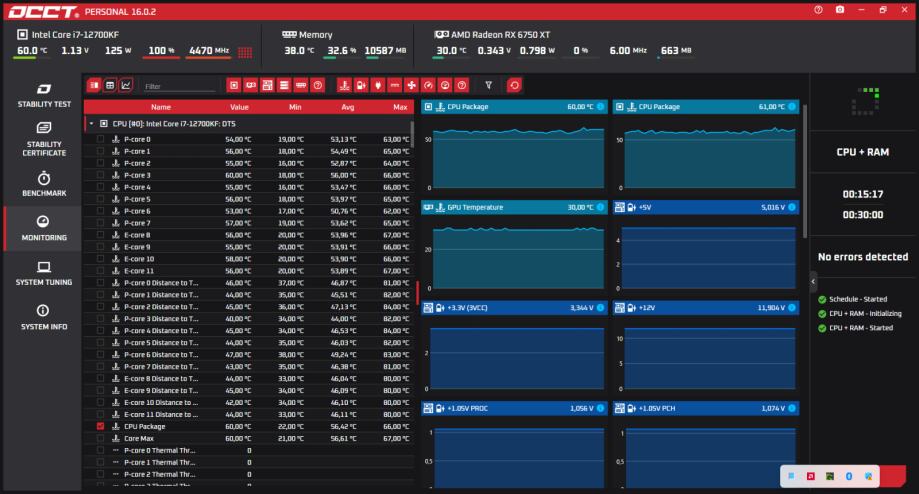Switch to table and graph split view
919x494 pixels.
94,86
